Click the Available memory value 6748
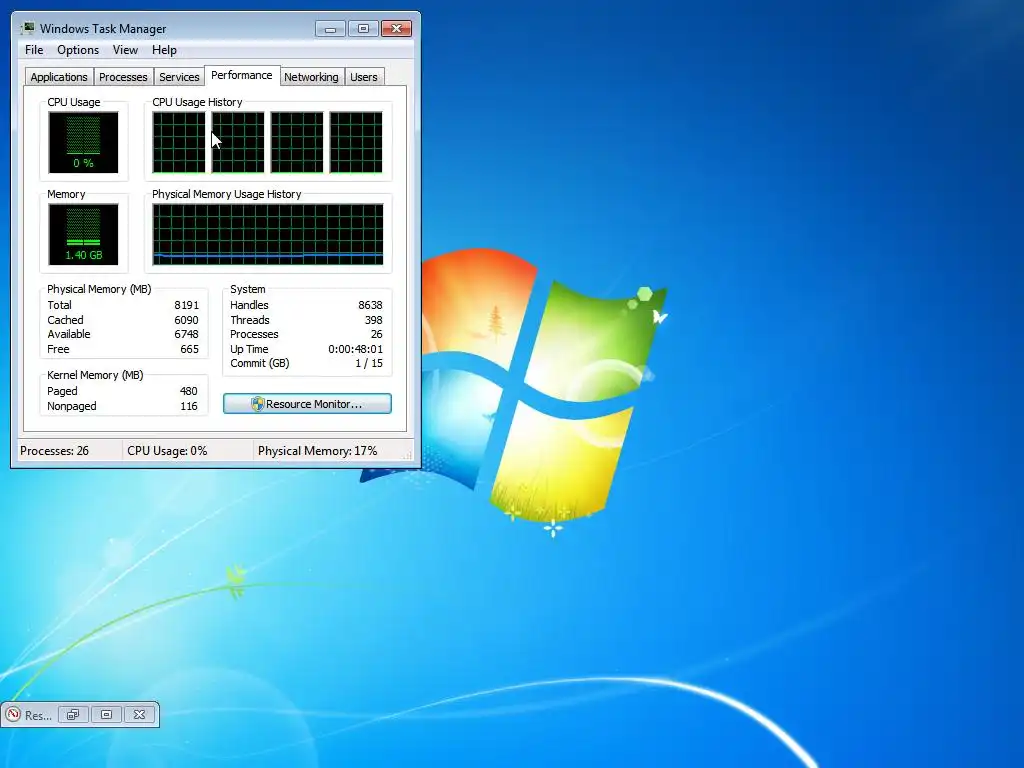Image resolution: width=1024 pixels, height=768 pixels. click(186, 334)
